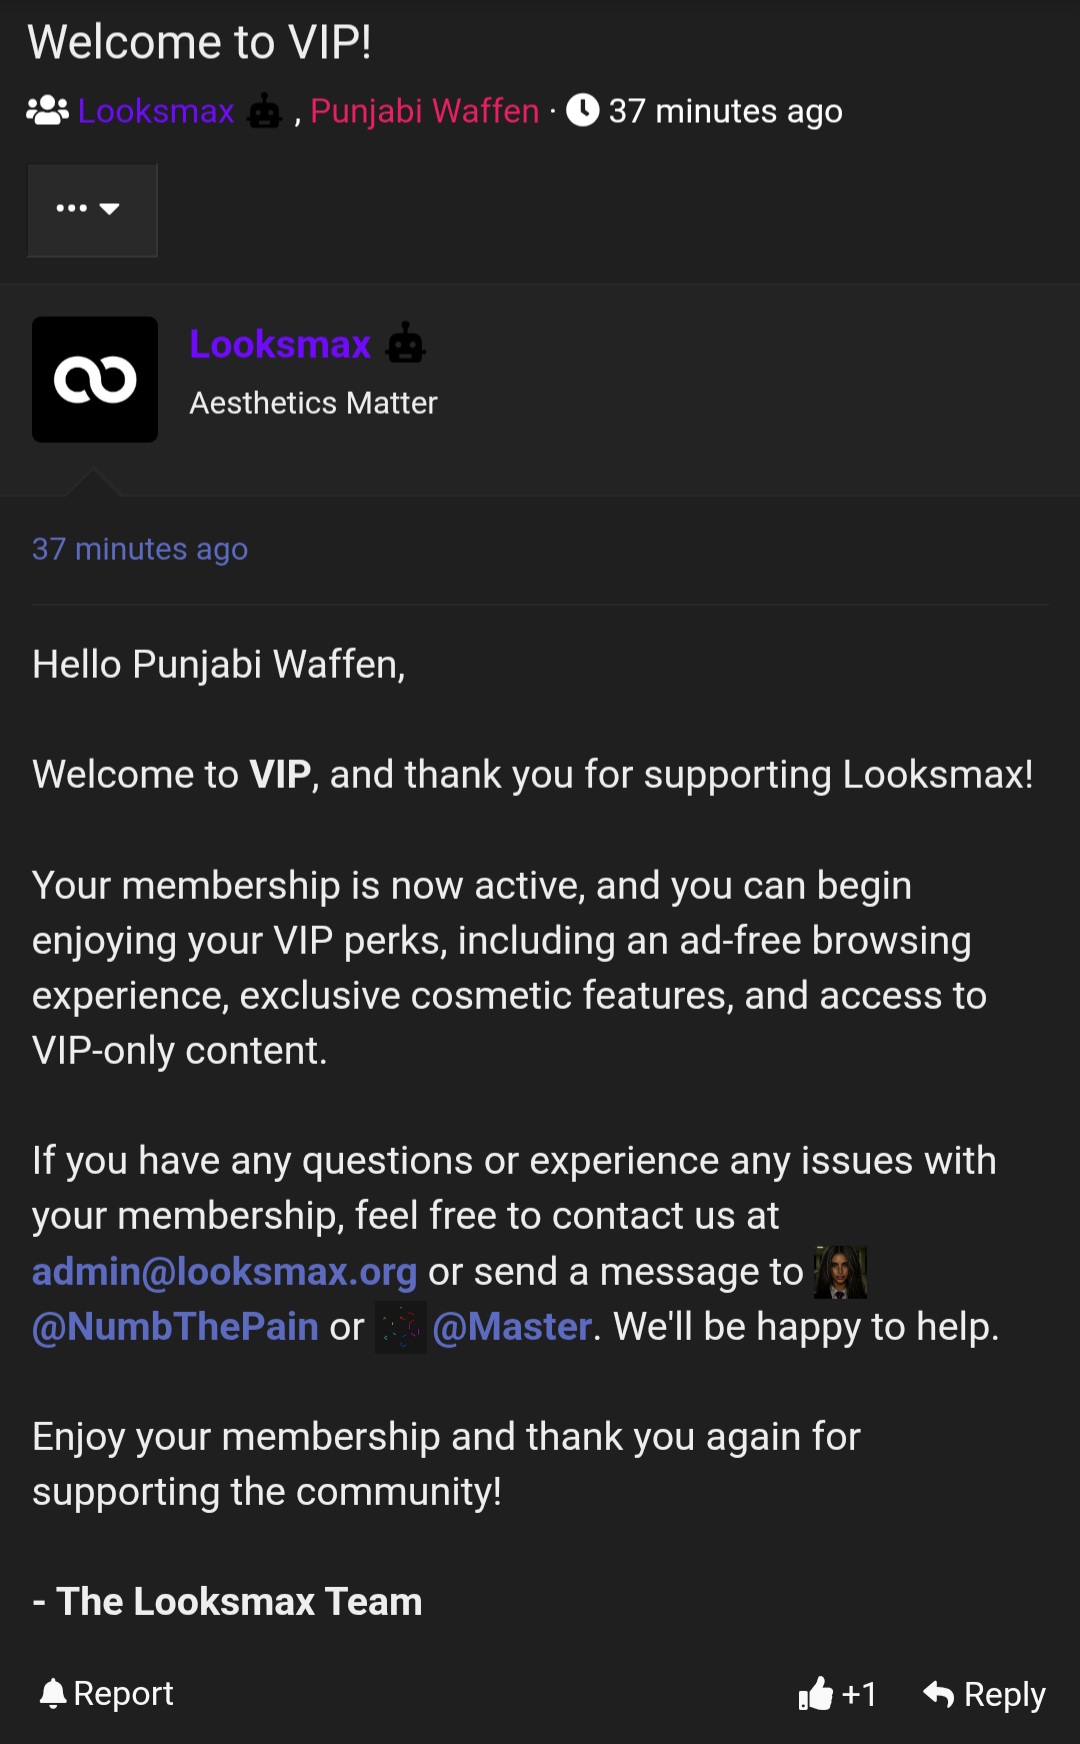The image size is (1080, 1744).
Task: Open Punjabi Waffen participant profile
Action: [425, 111]
